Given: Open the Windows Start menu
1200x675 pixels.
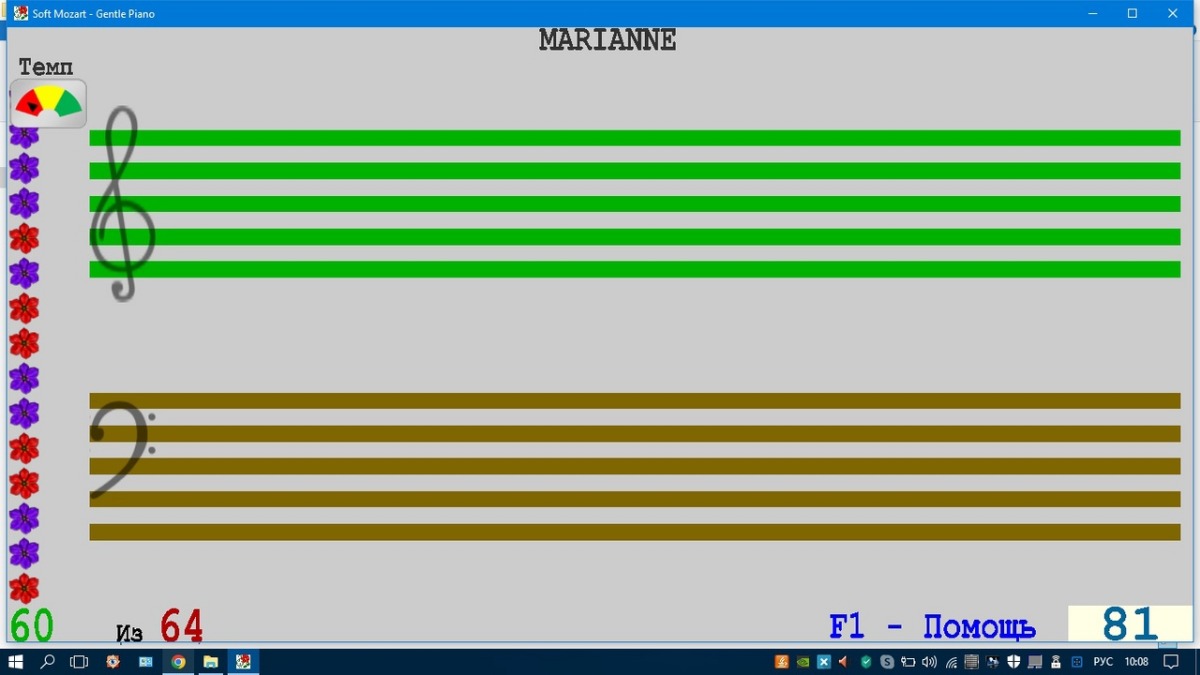Looking at the screenshot, I should point(16,662).
